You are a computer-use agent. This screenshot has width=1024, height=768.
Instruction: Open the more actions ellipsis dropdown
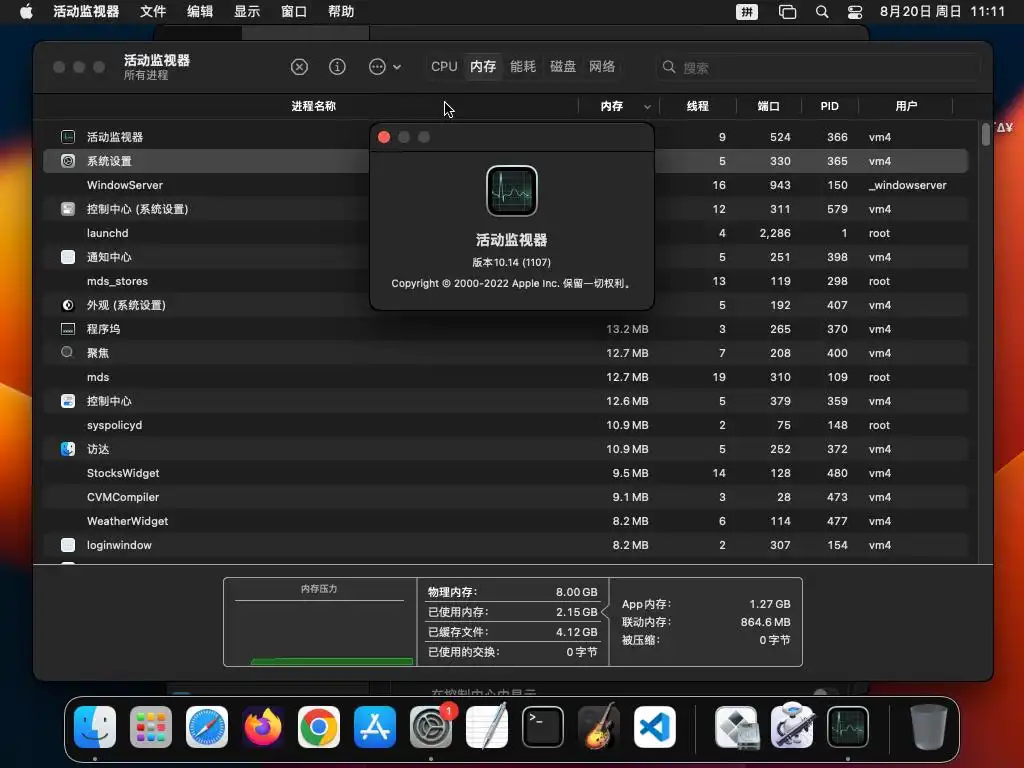pyautogui.click(x=385, y=67)
